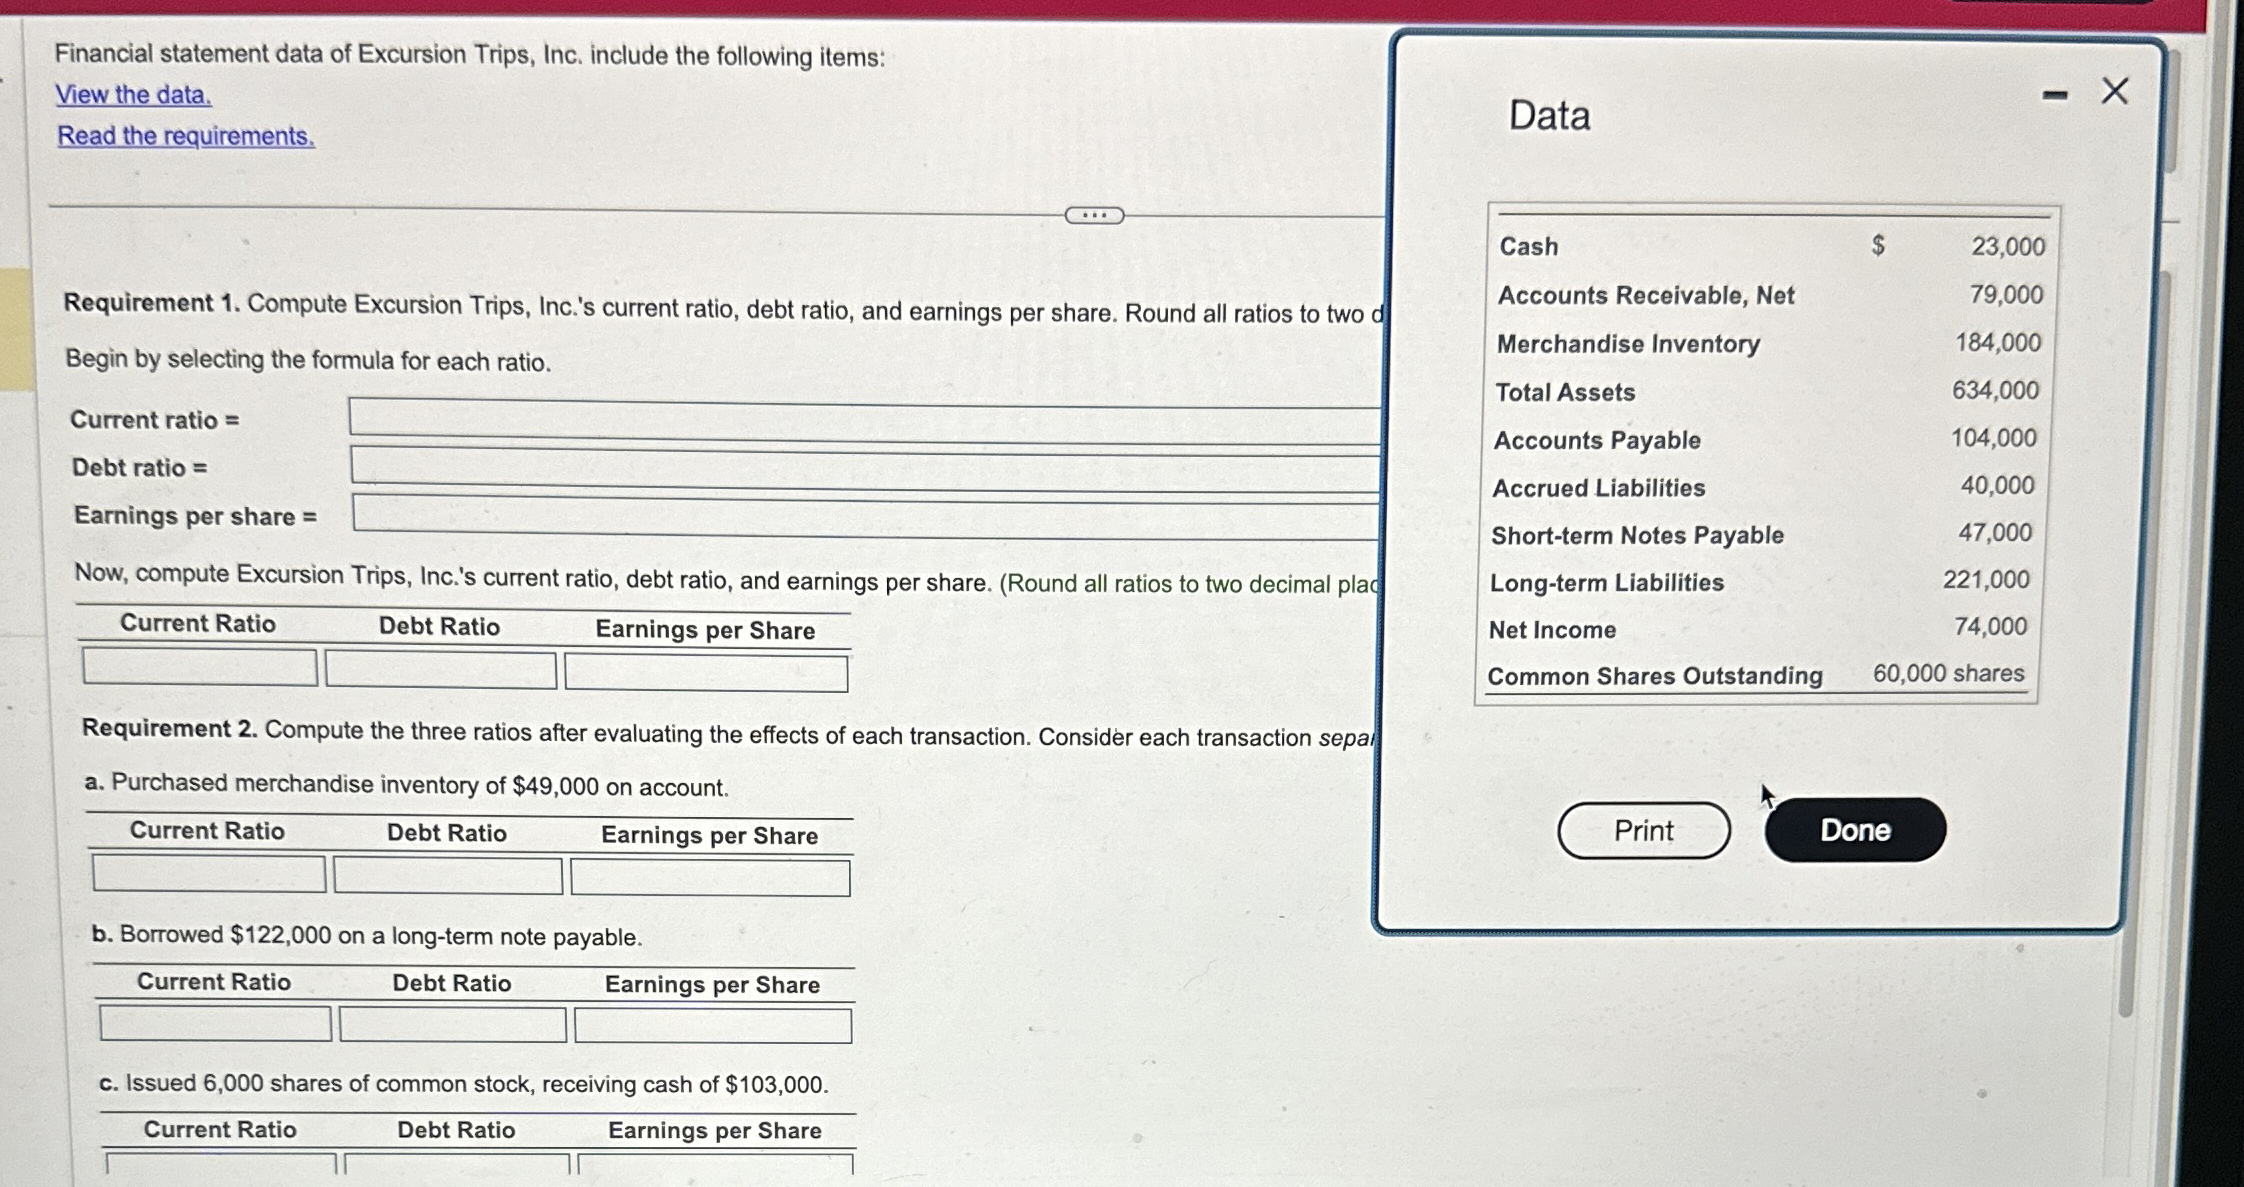Click Requirement 1 Current Ratio input box

click(x=199, y=667)
